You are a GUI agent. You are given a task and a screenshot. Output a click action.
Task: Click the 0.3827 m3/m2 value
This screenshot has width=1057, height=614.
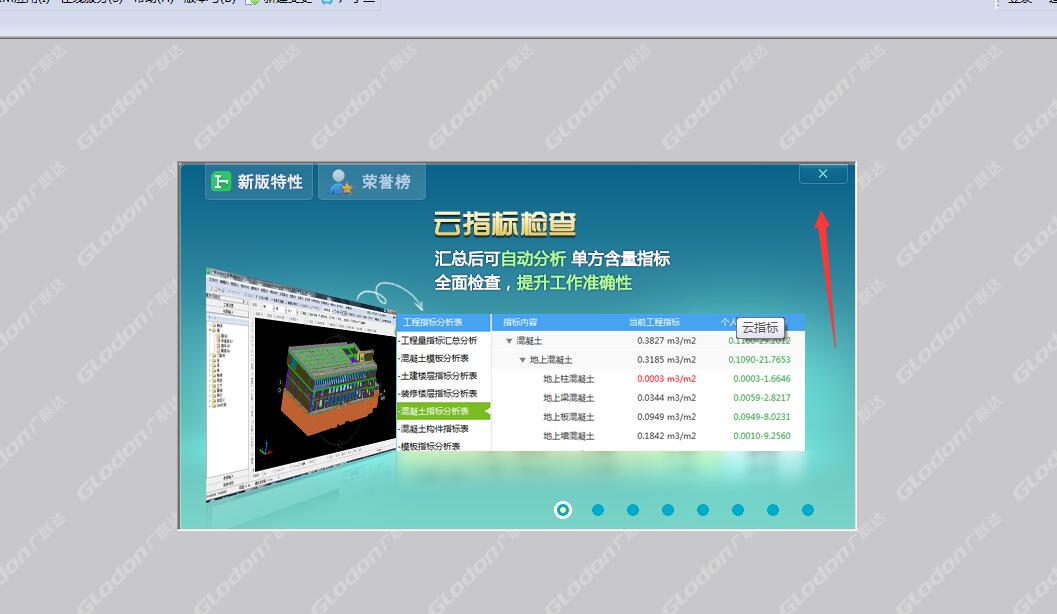coord(667,340)
